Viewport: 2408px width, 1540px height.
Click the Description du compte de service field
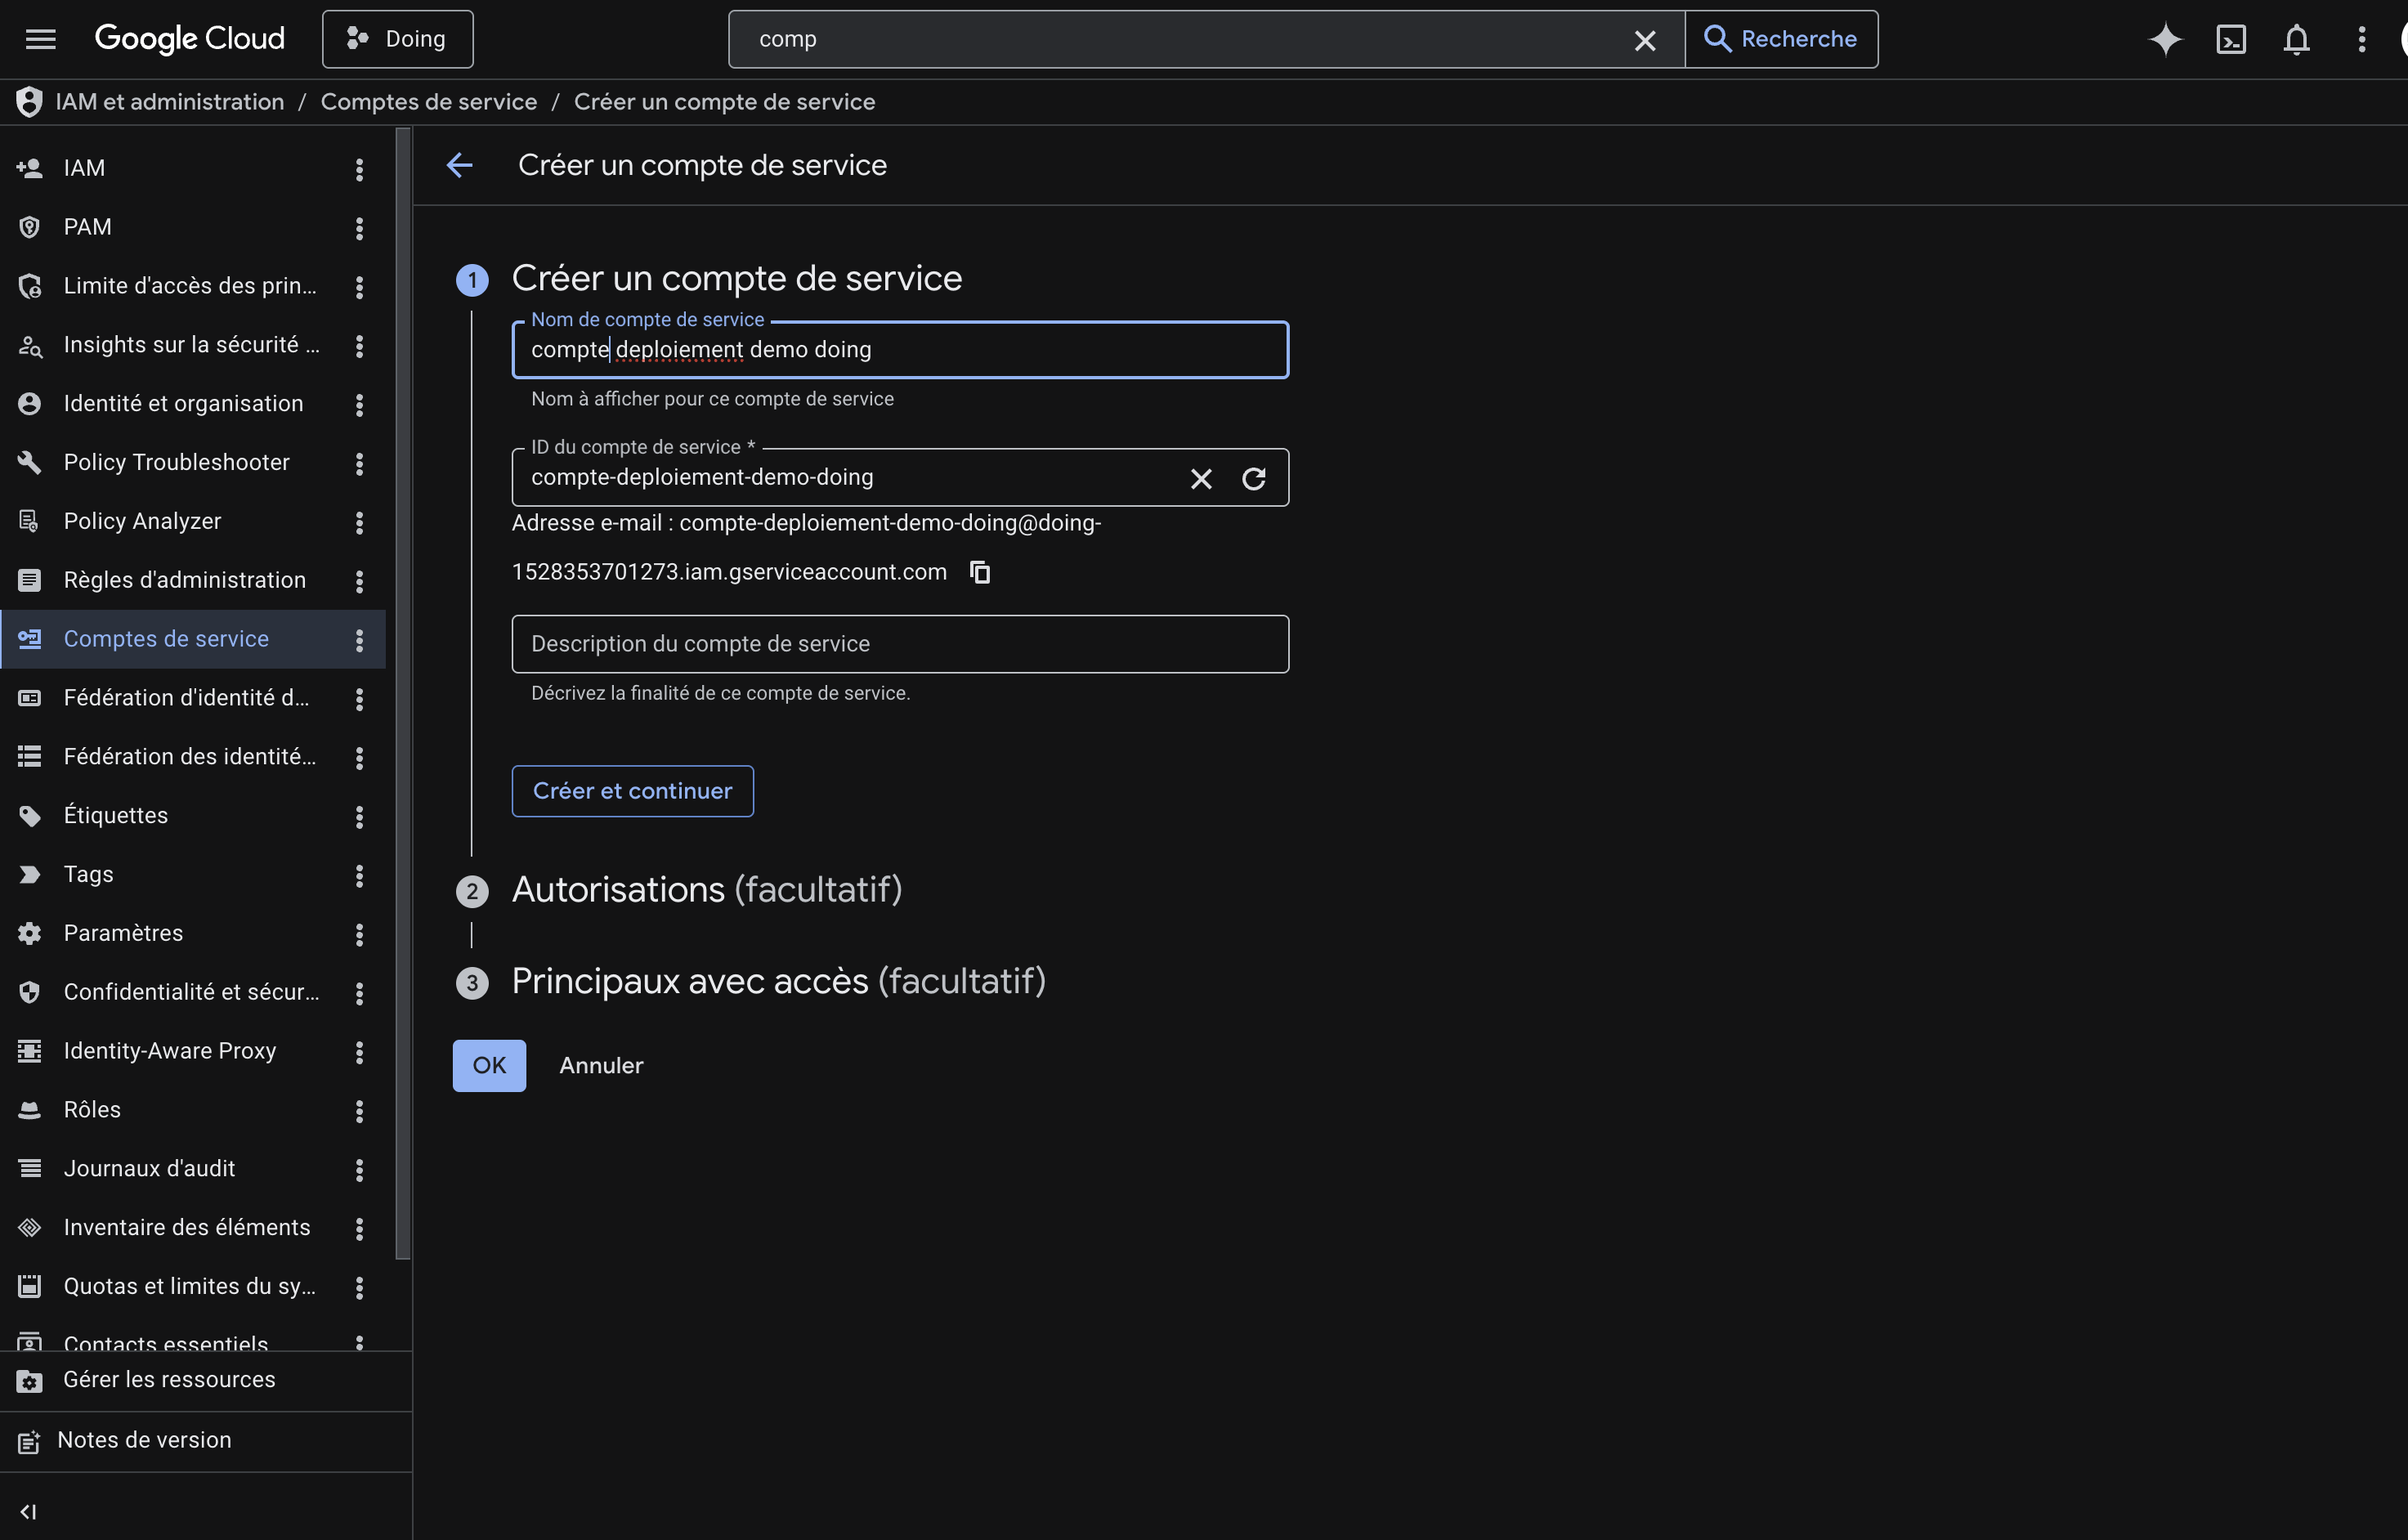tap(900, 644)
